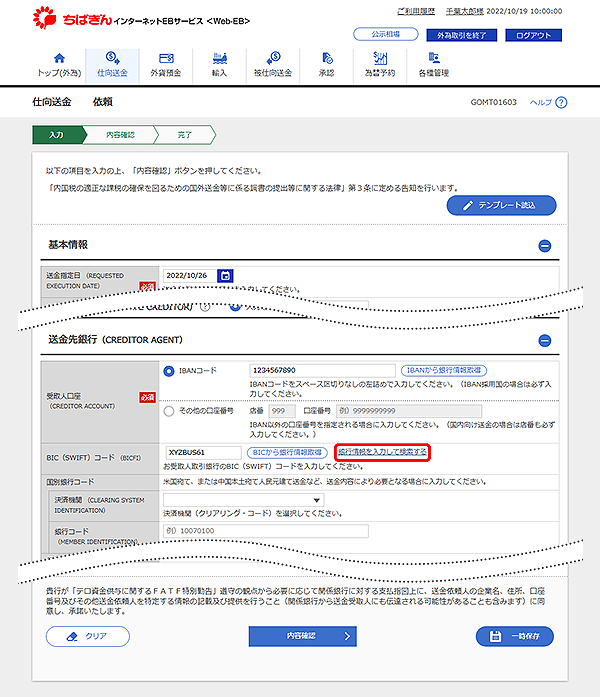Image resolution: width=600 pixels, height=697 pixels.
Task: Click the help question mark icon
Action: 561,102
